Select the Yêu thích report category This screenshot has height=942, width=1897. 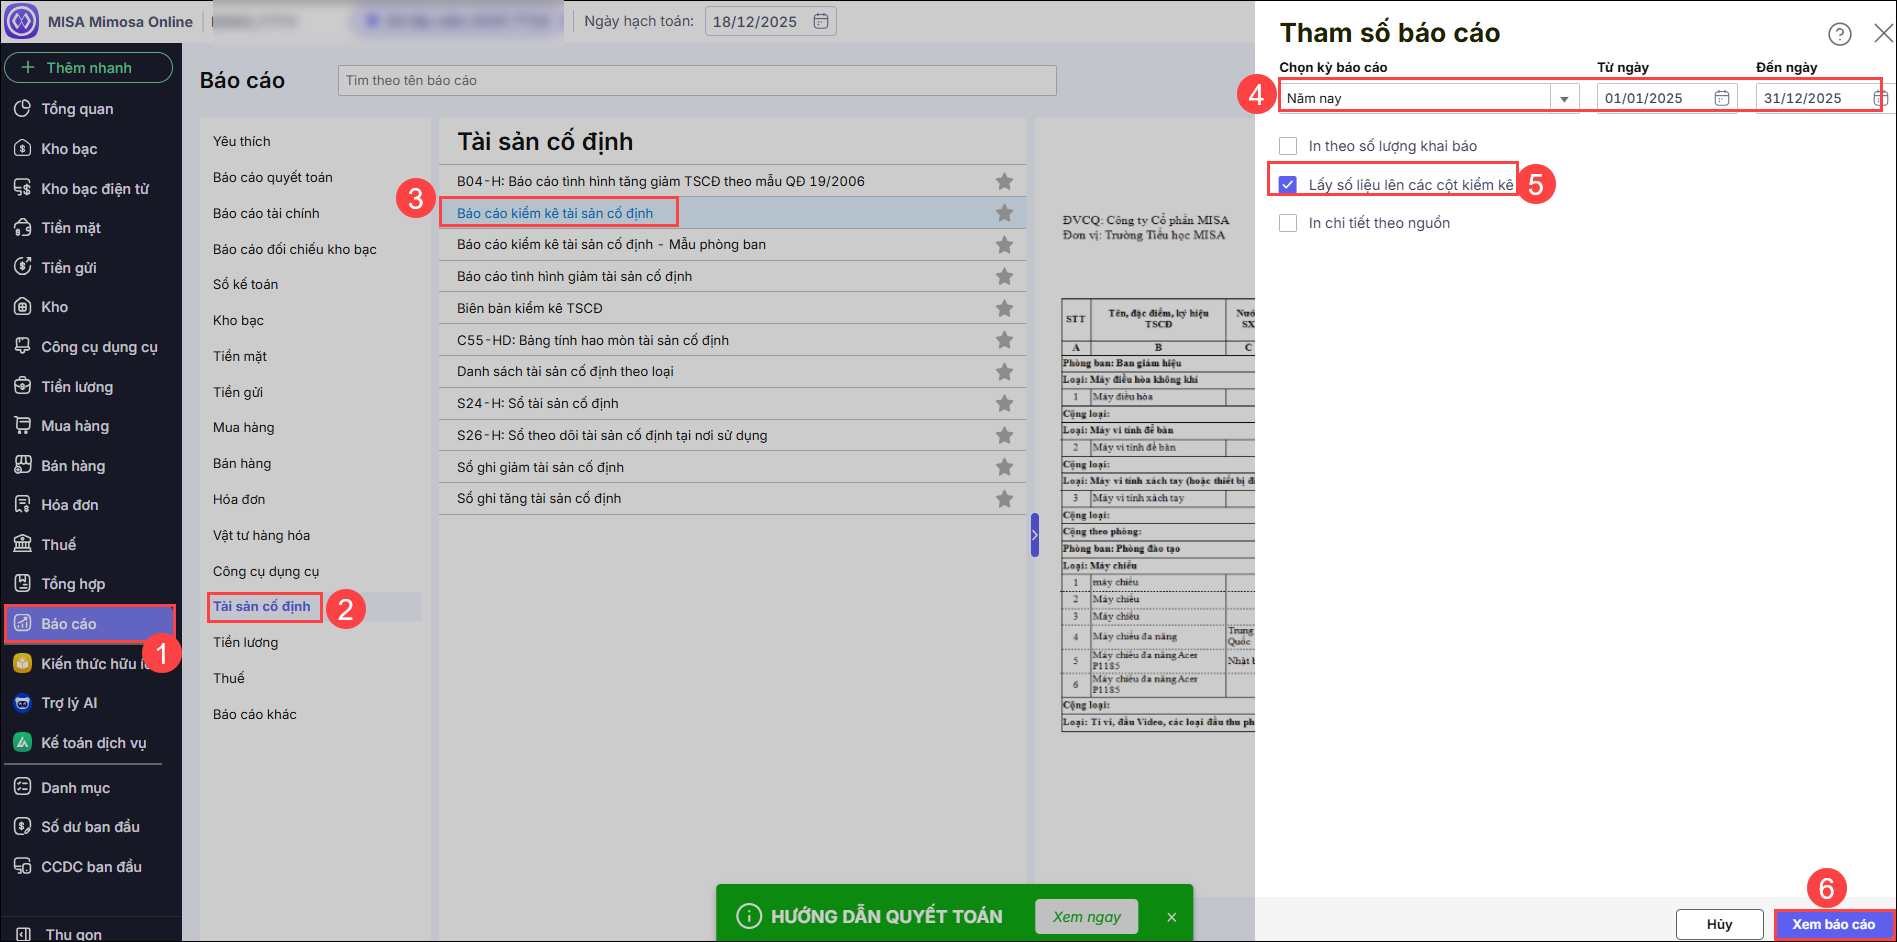click(242, 141)
